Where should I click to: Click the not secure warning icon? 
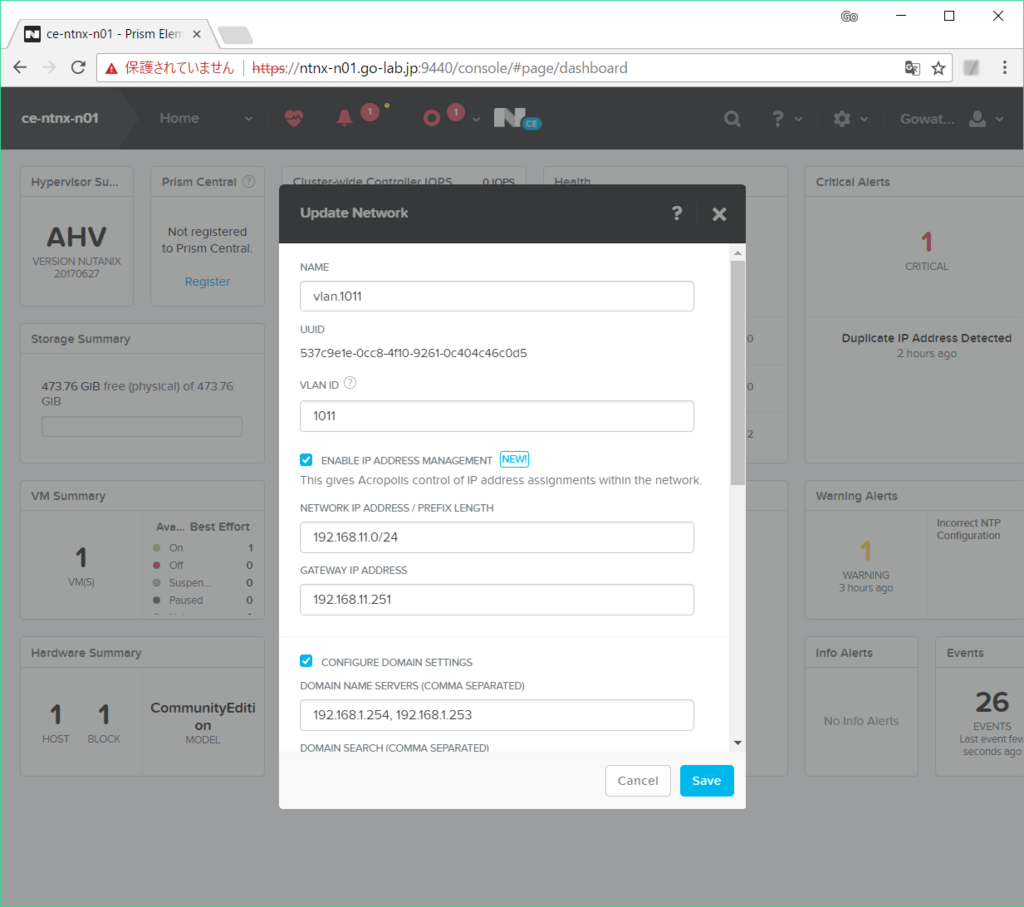(x=112, y=68)
